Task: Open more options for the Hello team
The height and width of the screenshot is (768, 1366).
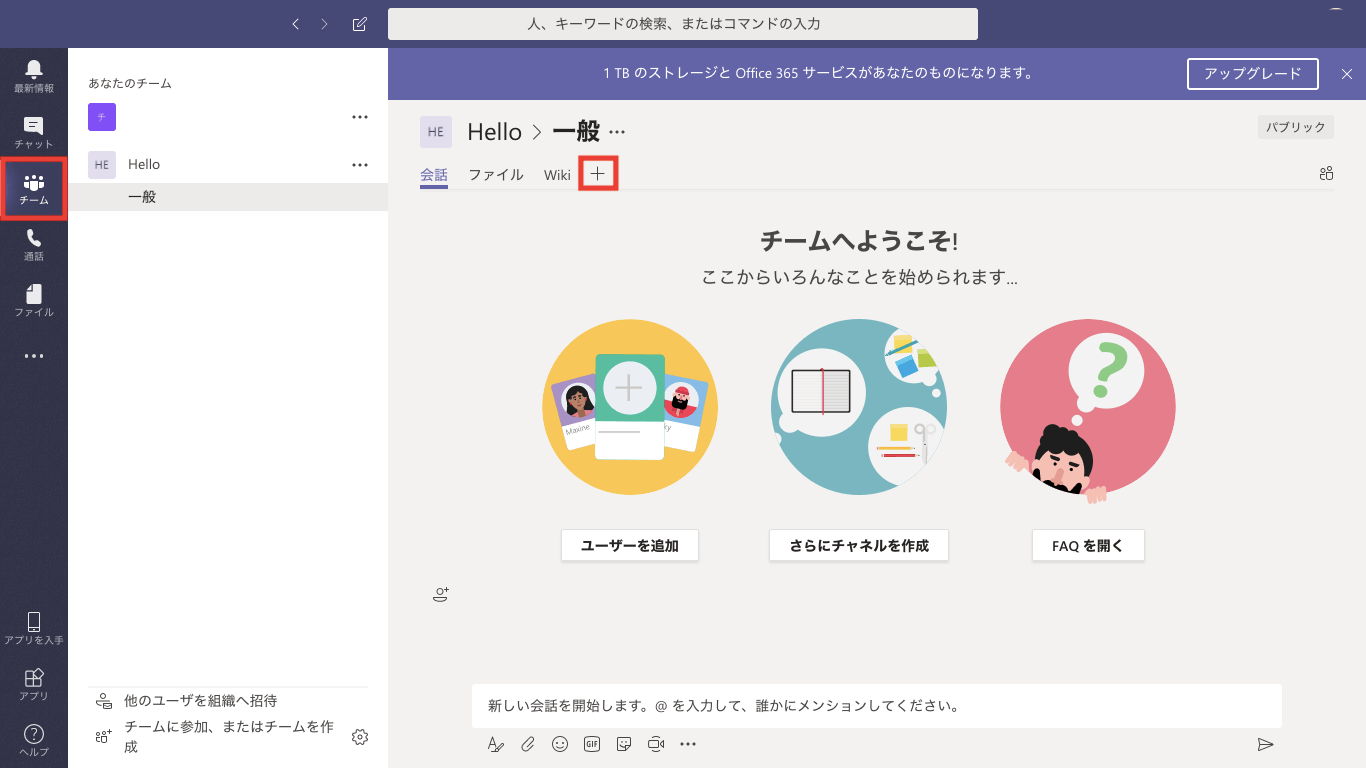Action: pos(360,165)
